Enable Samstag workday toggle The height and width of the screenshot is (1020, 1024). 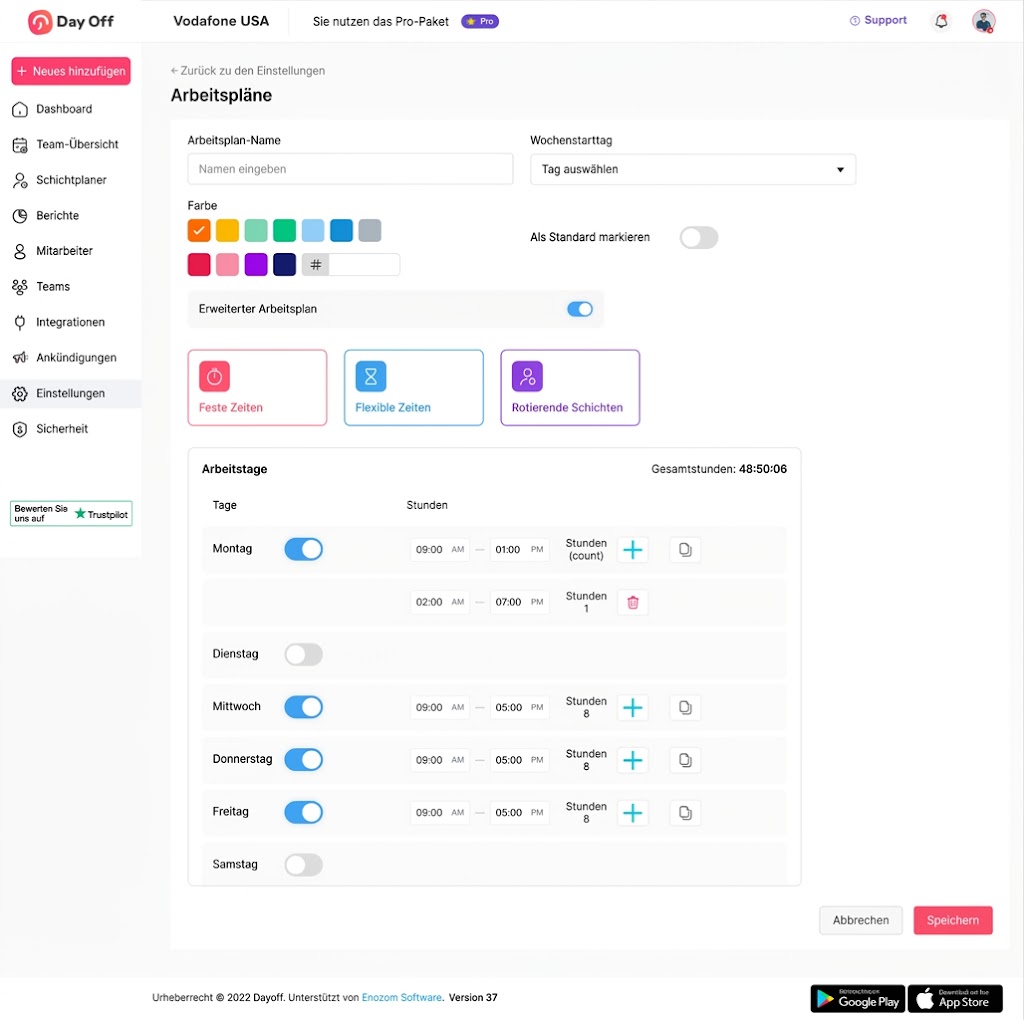(304, 865)
